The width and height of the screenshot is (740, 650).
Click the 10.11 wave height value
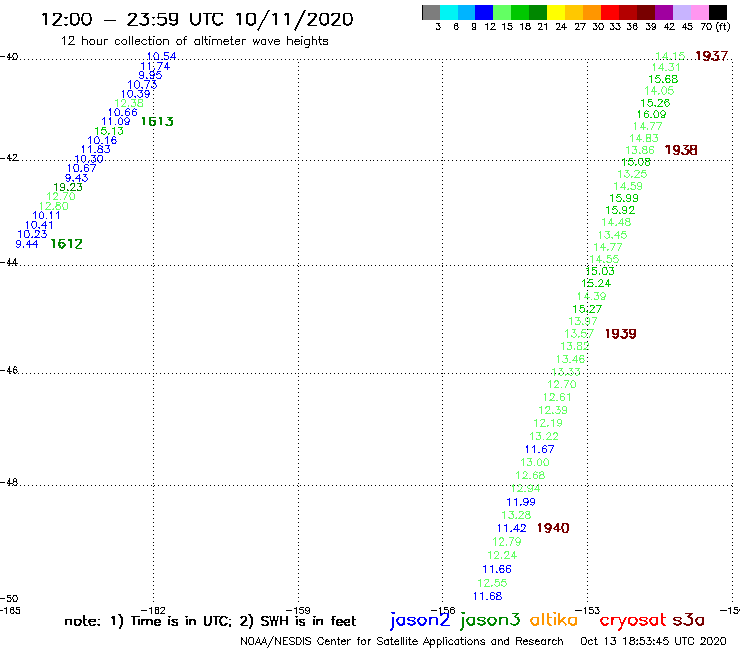46,215
